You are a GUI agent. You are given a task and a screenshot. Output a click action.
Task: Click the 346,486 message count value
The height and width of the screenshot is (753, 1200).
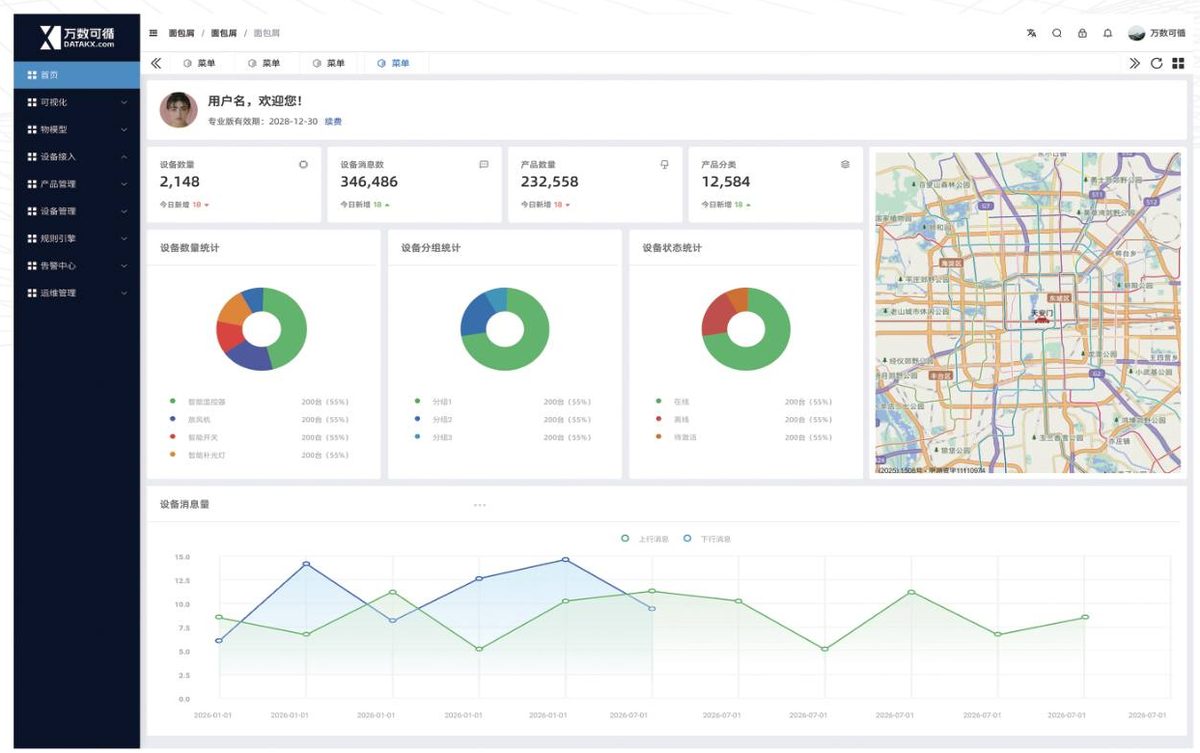(369, 182)
